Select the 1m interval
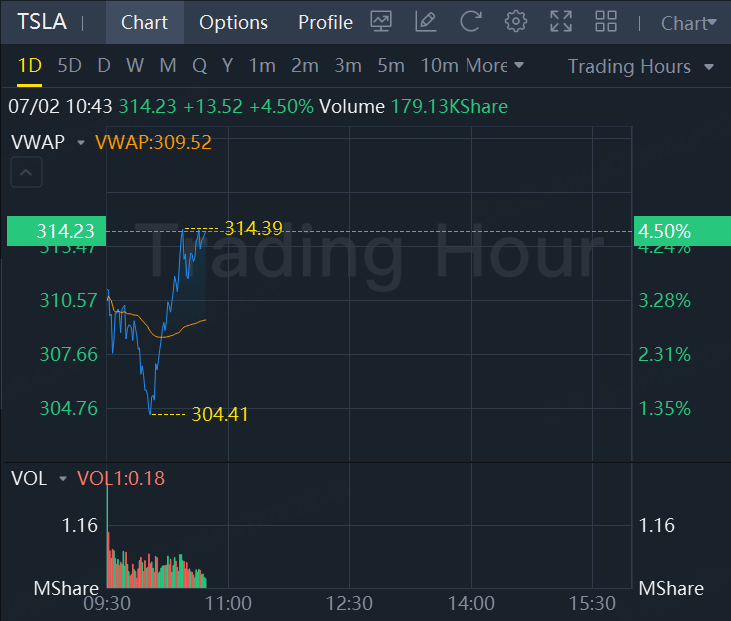The width and height of the screenshot is (731, 621). click(x=262, y=66)
